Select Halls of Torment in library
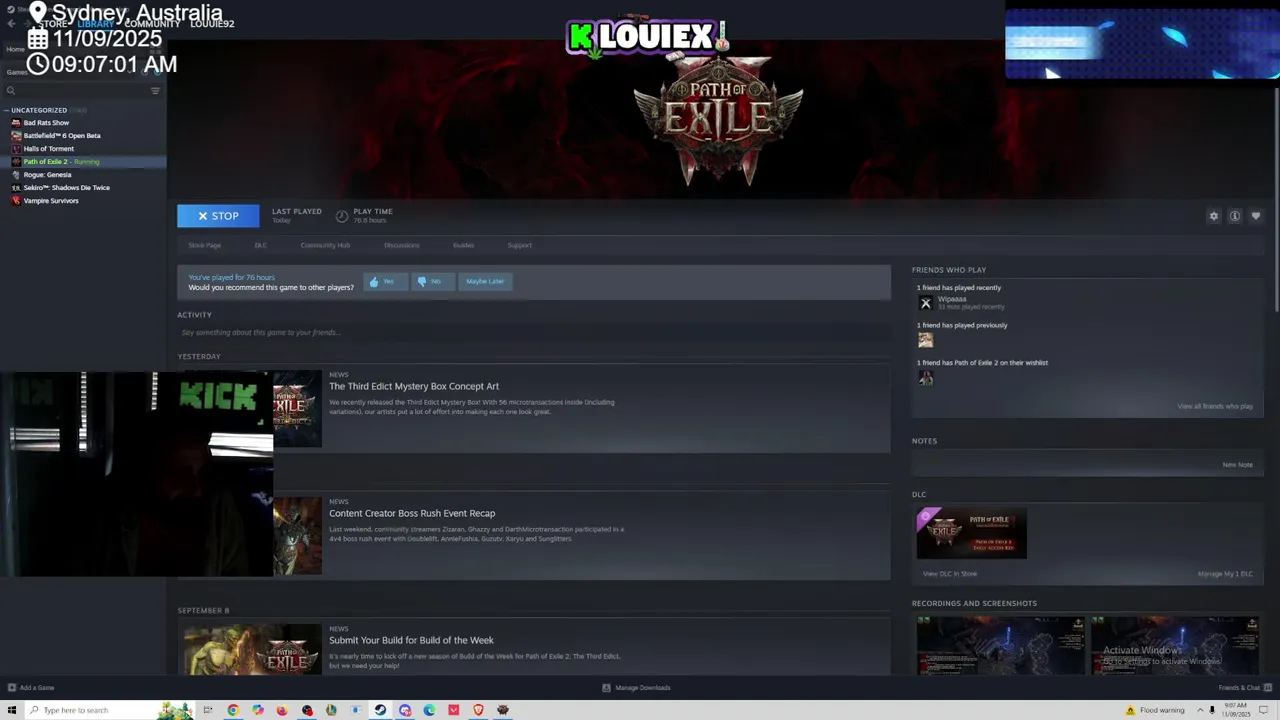 pyautogui.click(x=48, y=148)
